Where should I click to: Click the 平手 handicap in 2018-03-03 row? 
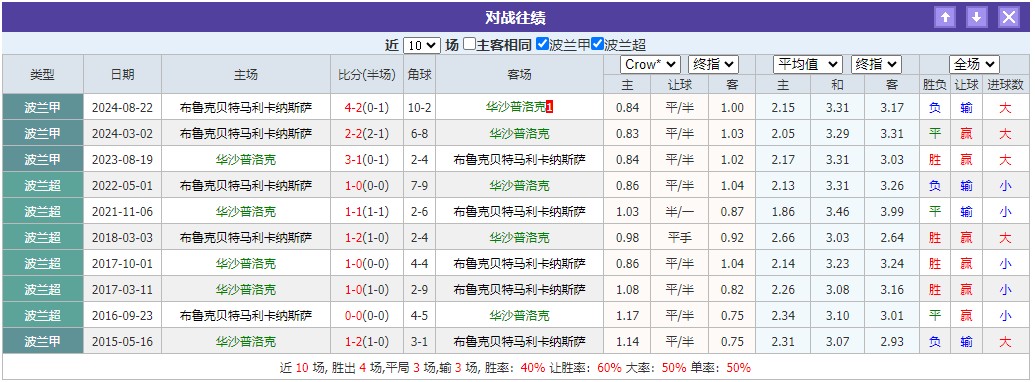coord(679,238)
